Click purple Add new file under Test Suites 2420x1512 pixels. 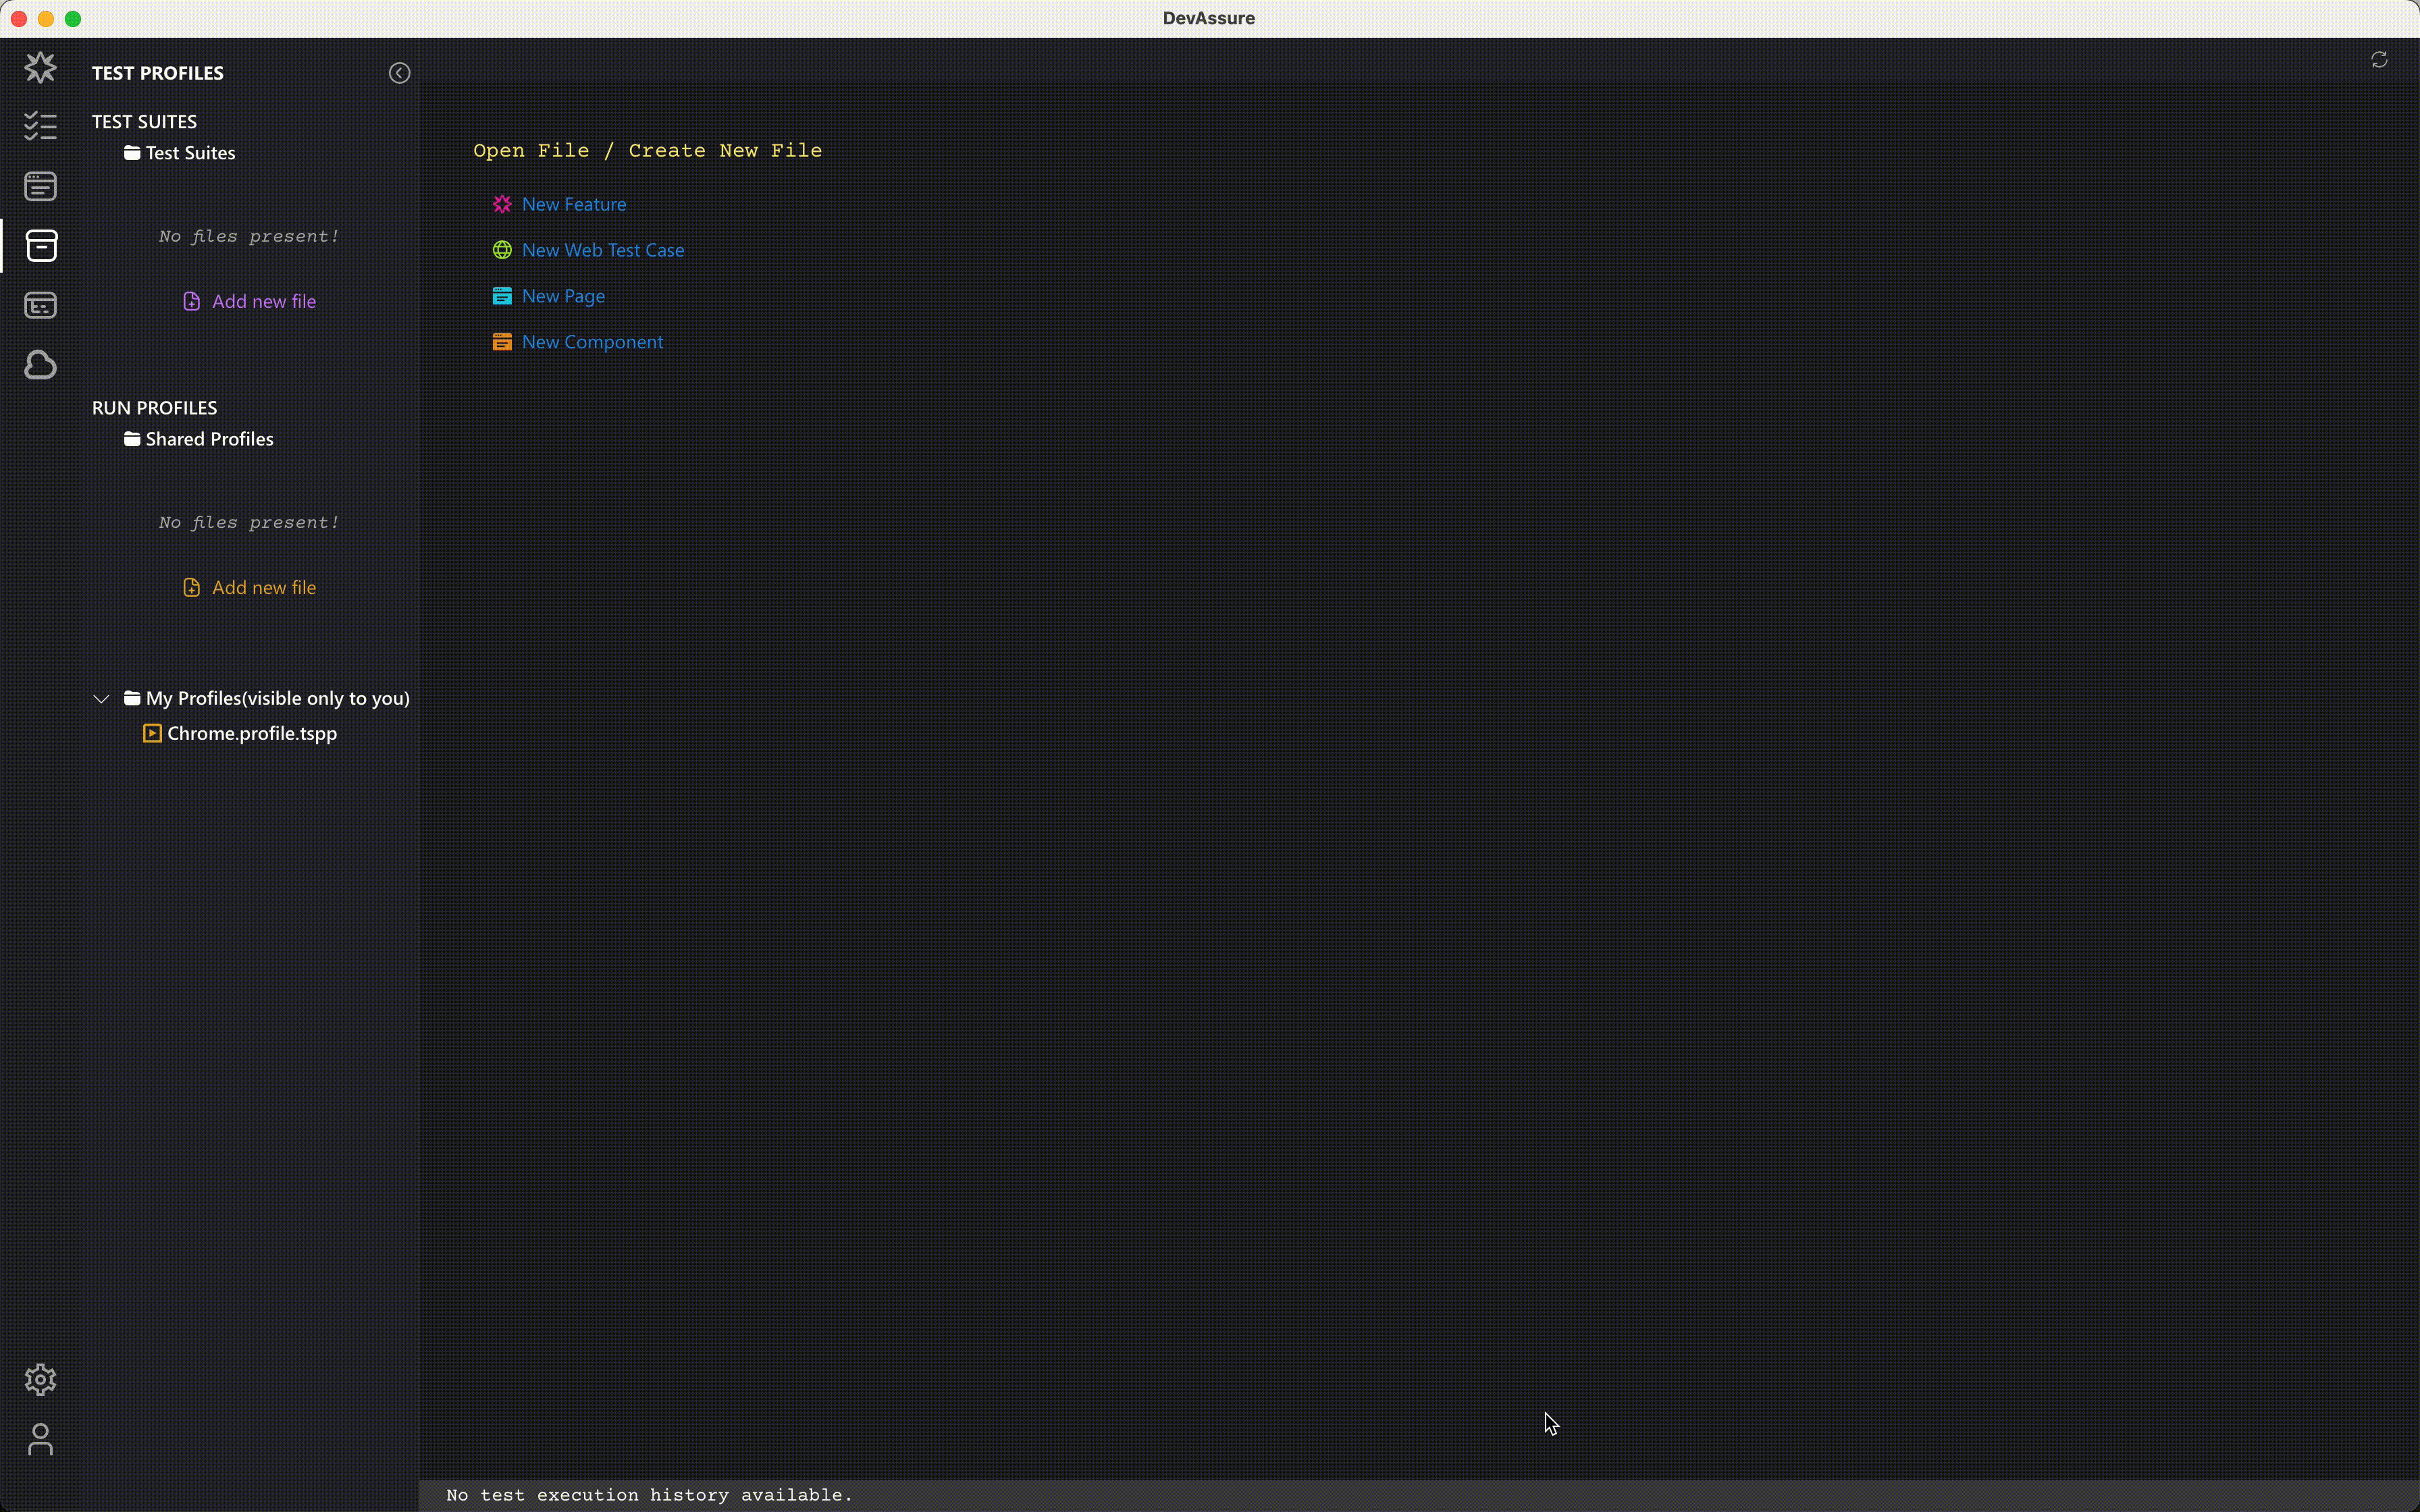coord(262,301)
